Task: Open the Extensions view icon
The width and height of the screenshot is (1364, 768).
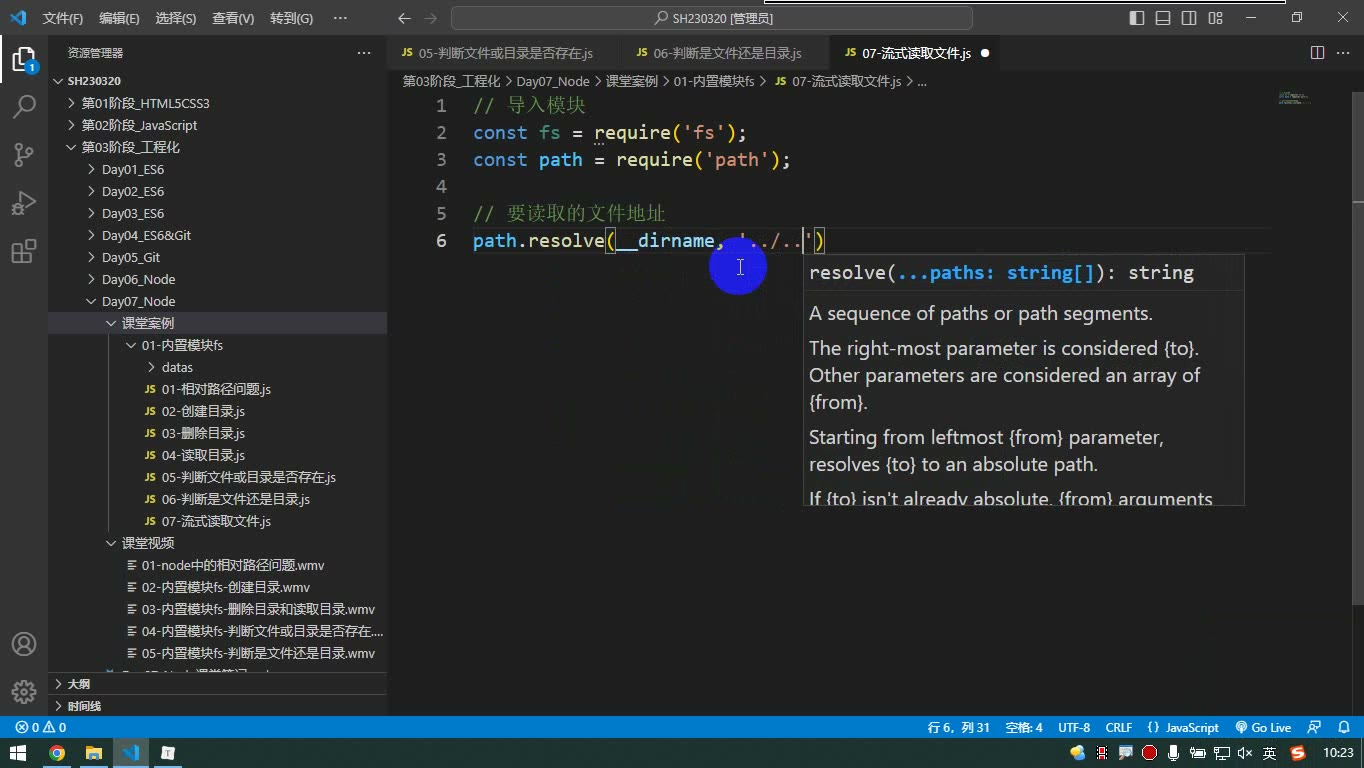Action: click(x=24, y=250)
